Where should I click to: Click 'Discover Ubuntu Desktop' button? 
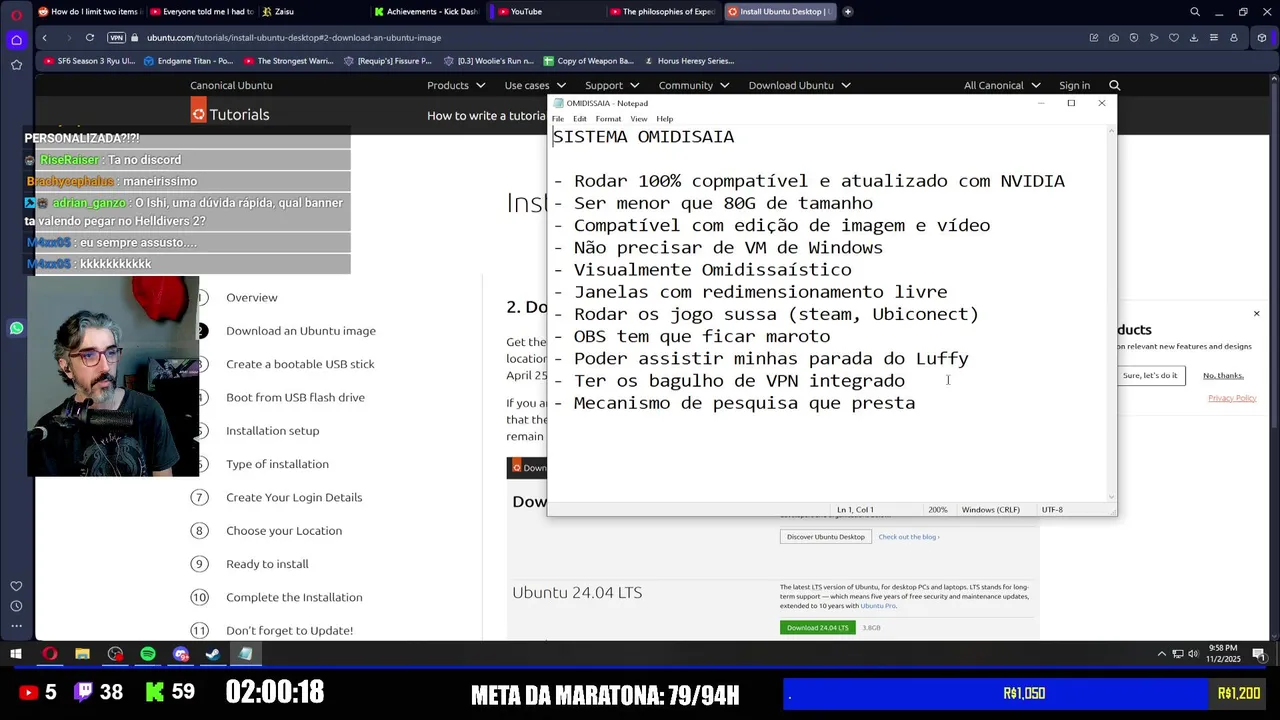click(x=825, y=537)
